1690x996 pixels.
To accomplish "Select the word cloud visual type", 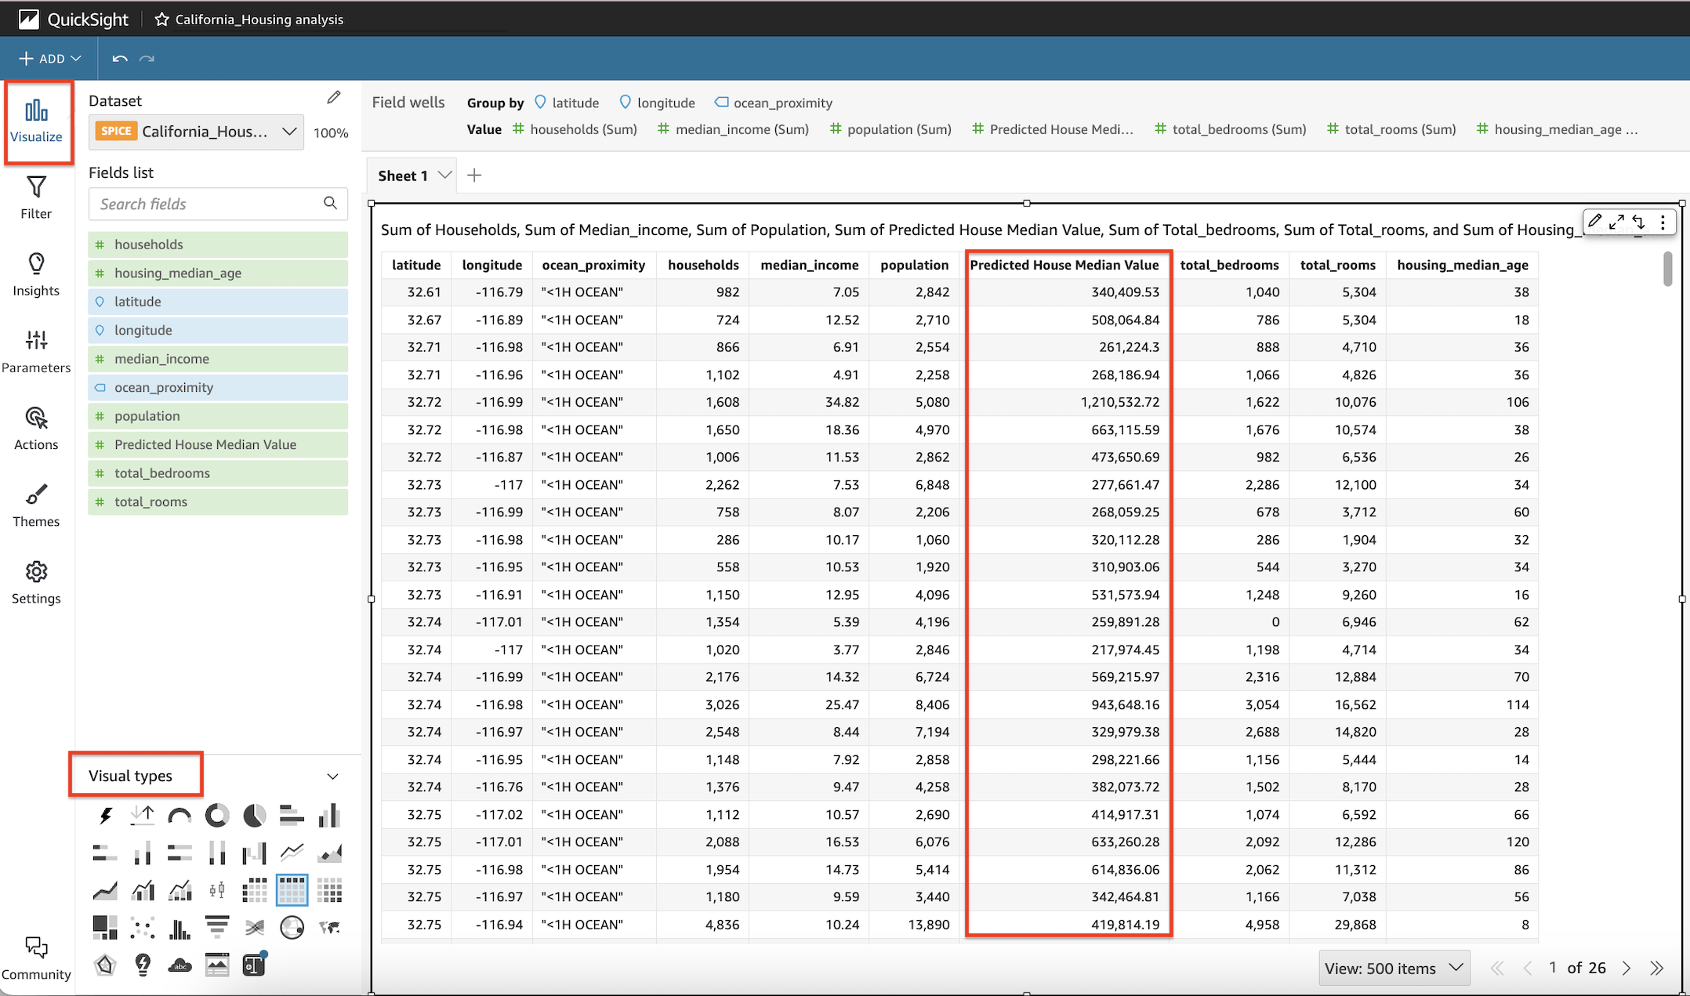I will pyautogui.click(x=180, y=965).
